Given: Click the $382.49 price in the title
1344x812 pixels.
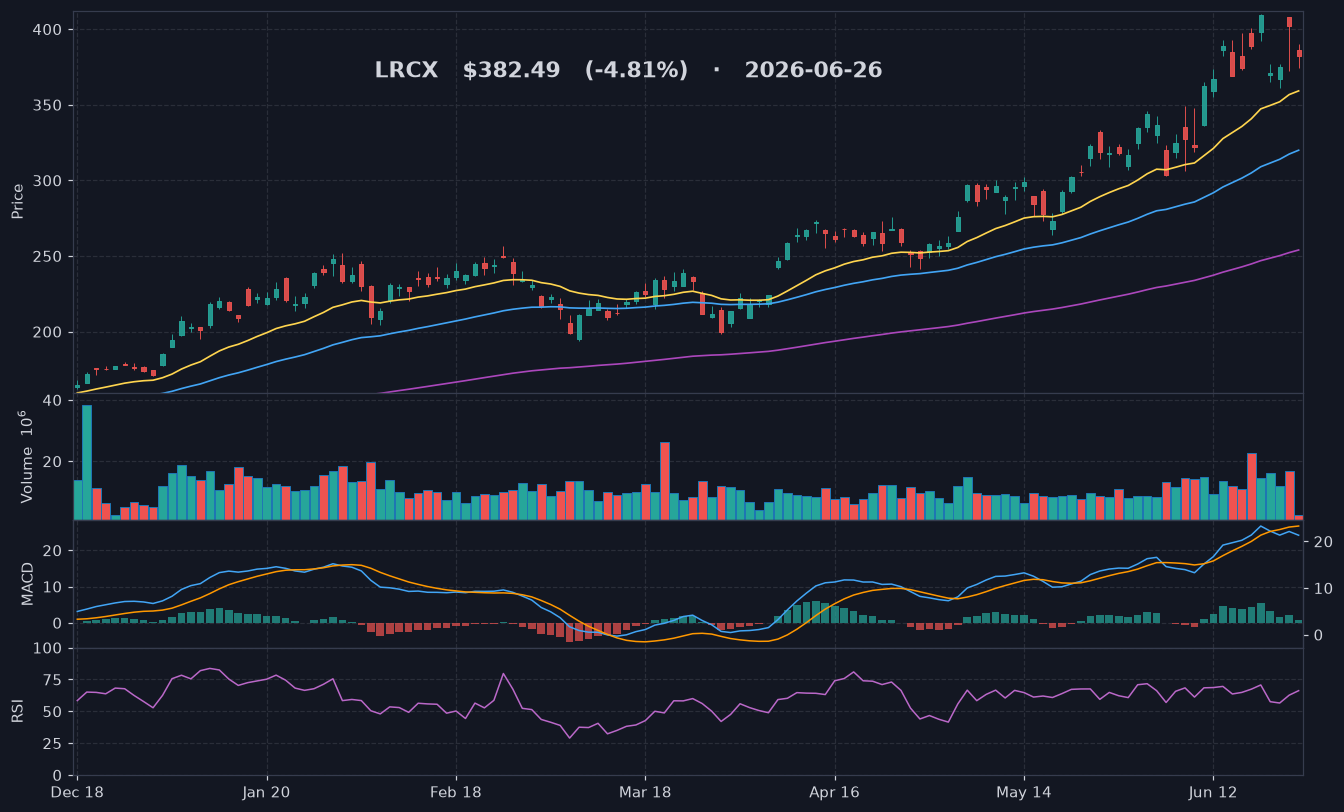Looking at the screenshot, I should [511, 71].
